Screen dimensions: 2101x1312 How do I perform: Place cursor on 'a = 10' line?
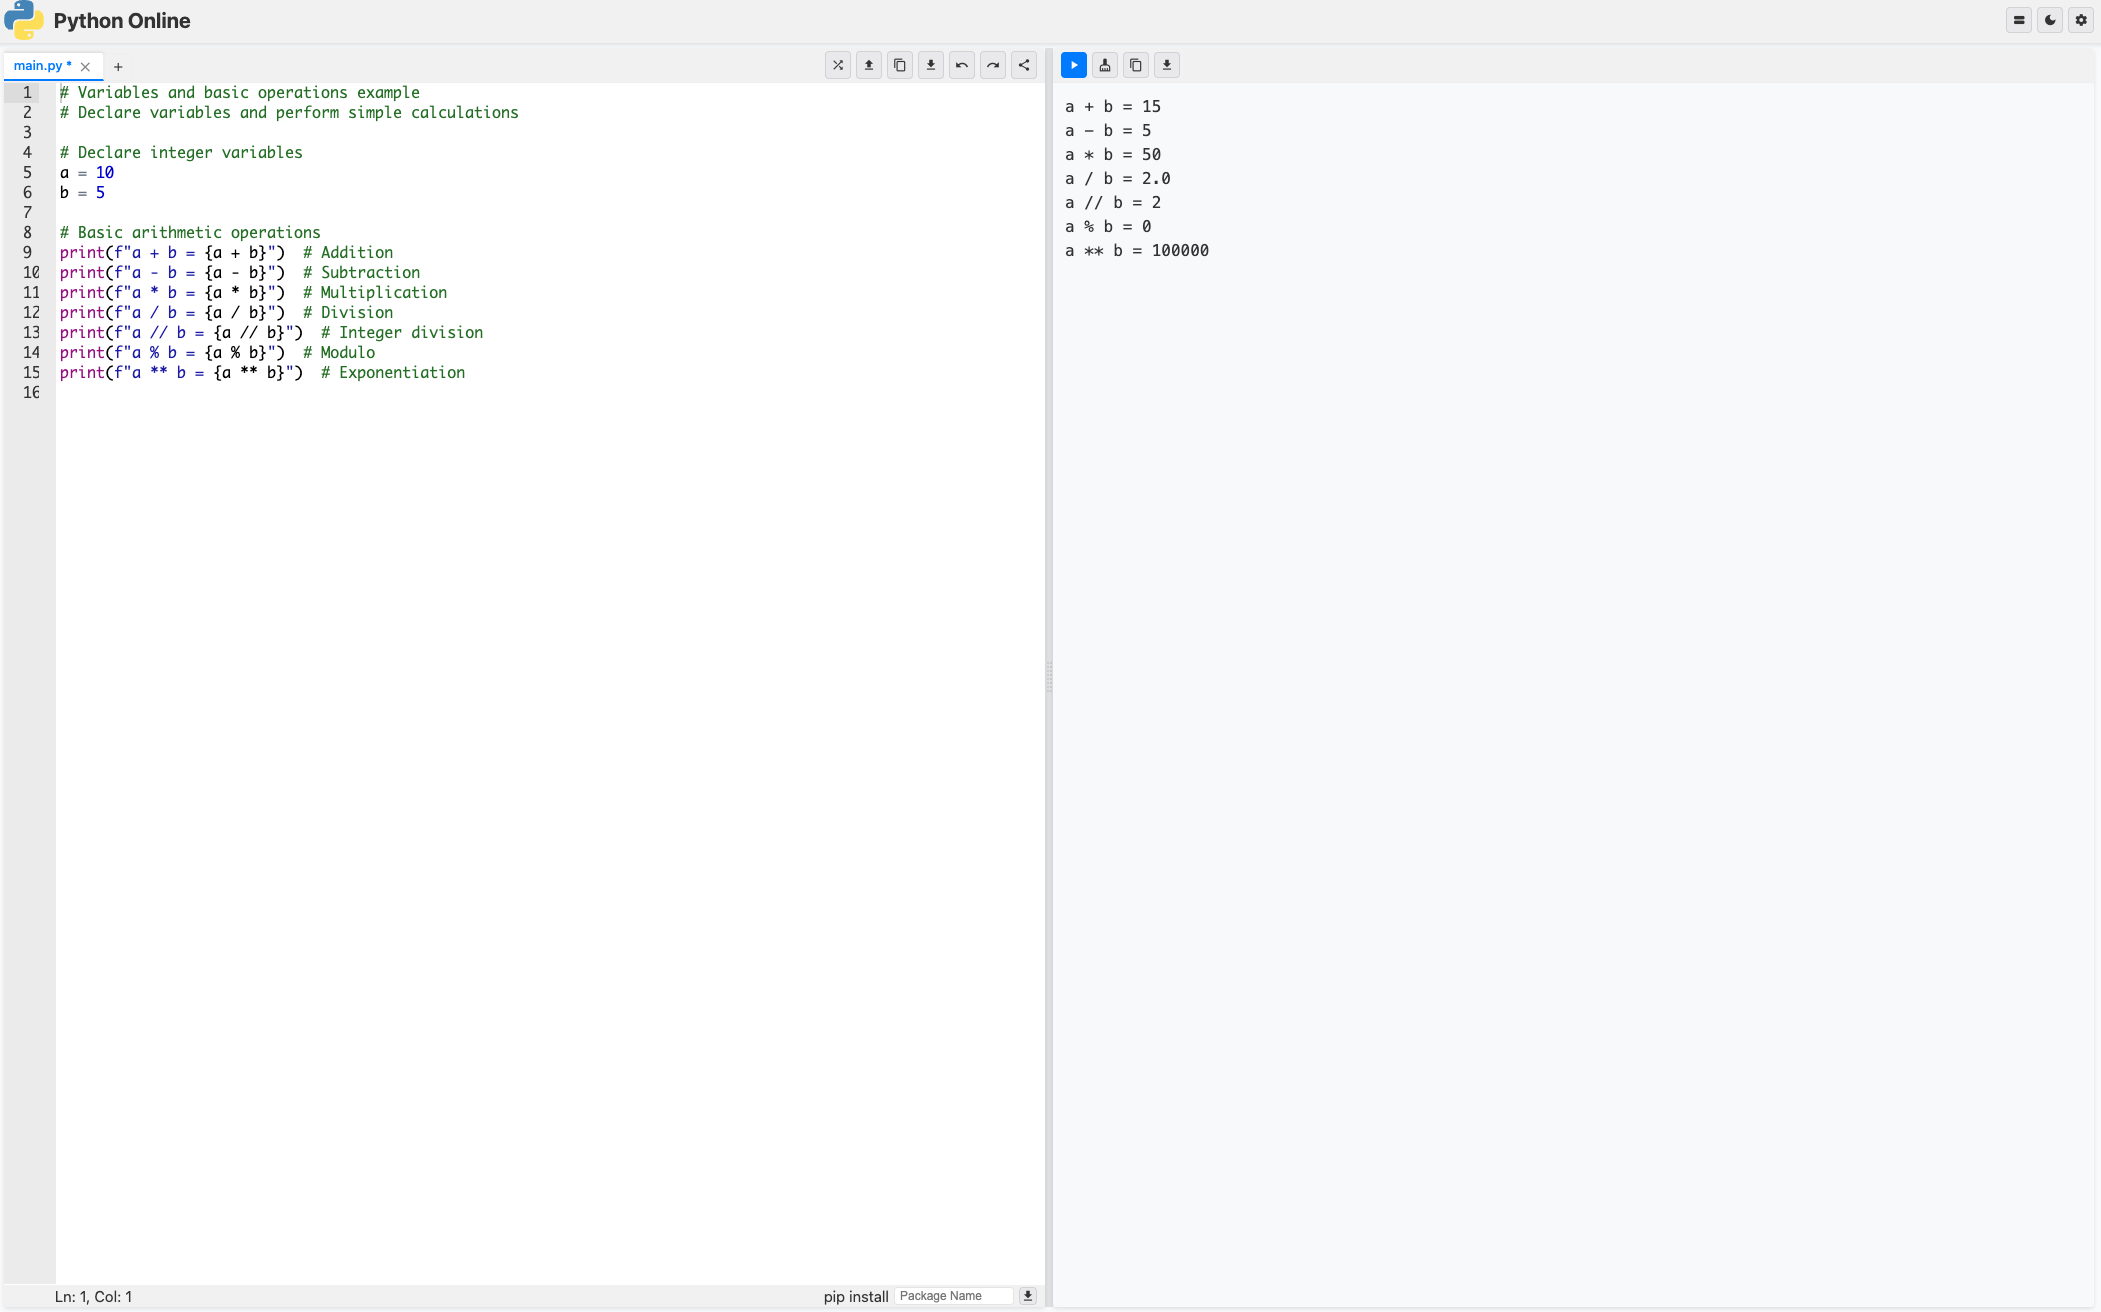pos(87,173)
